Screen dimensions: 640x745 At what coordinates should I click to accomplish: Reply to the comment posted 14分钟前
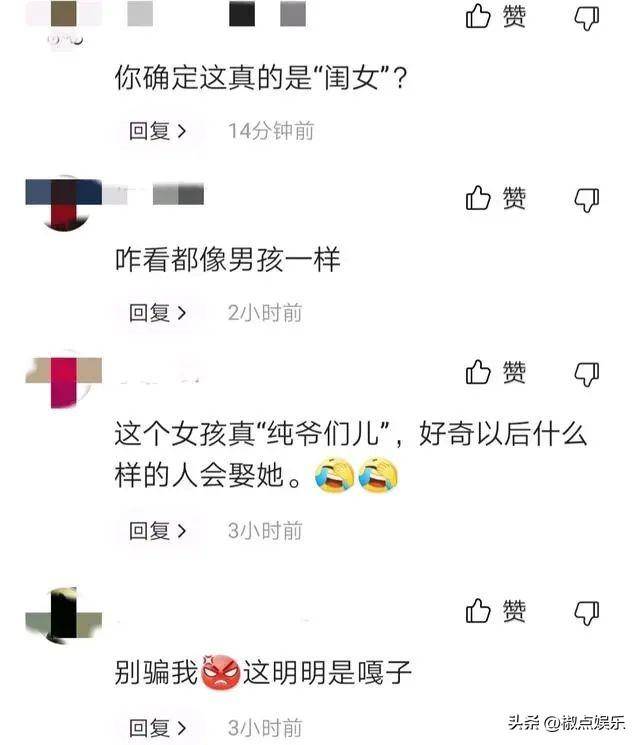[x=157, y=131]
